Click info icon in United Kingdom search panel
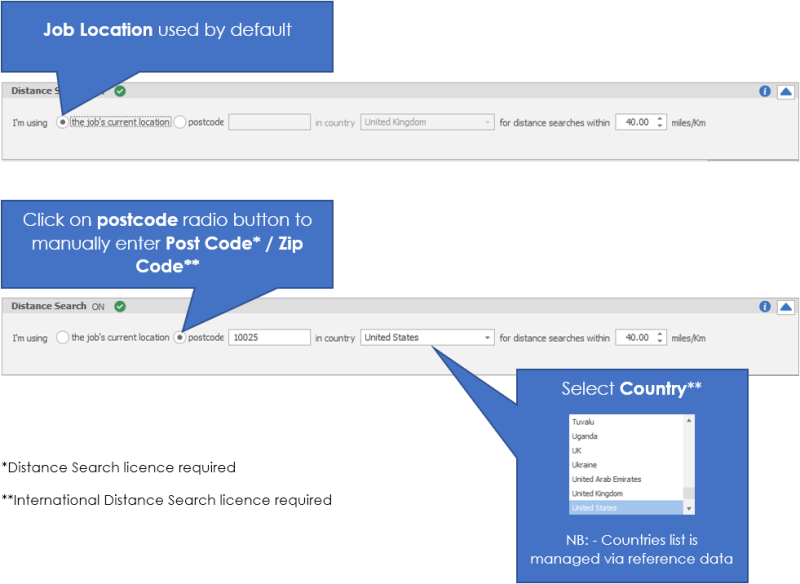Viewport: 800px width, 584px height. click(x=765, y=91)
